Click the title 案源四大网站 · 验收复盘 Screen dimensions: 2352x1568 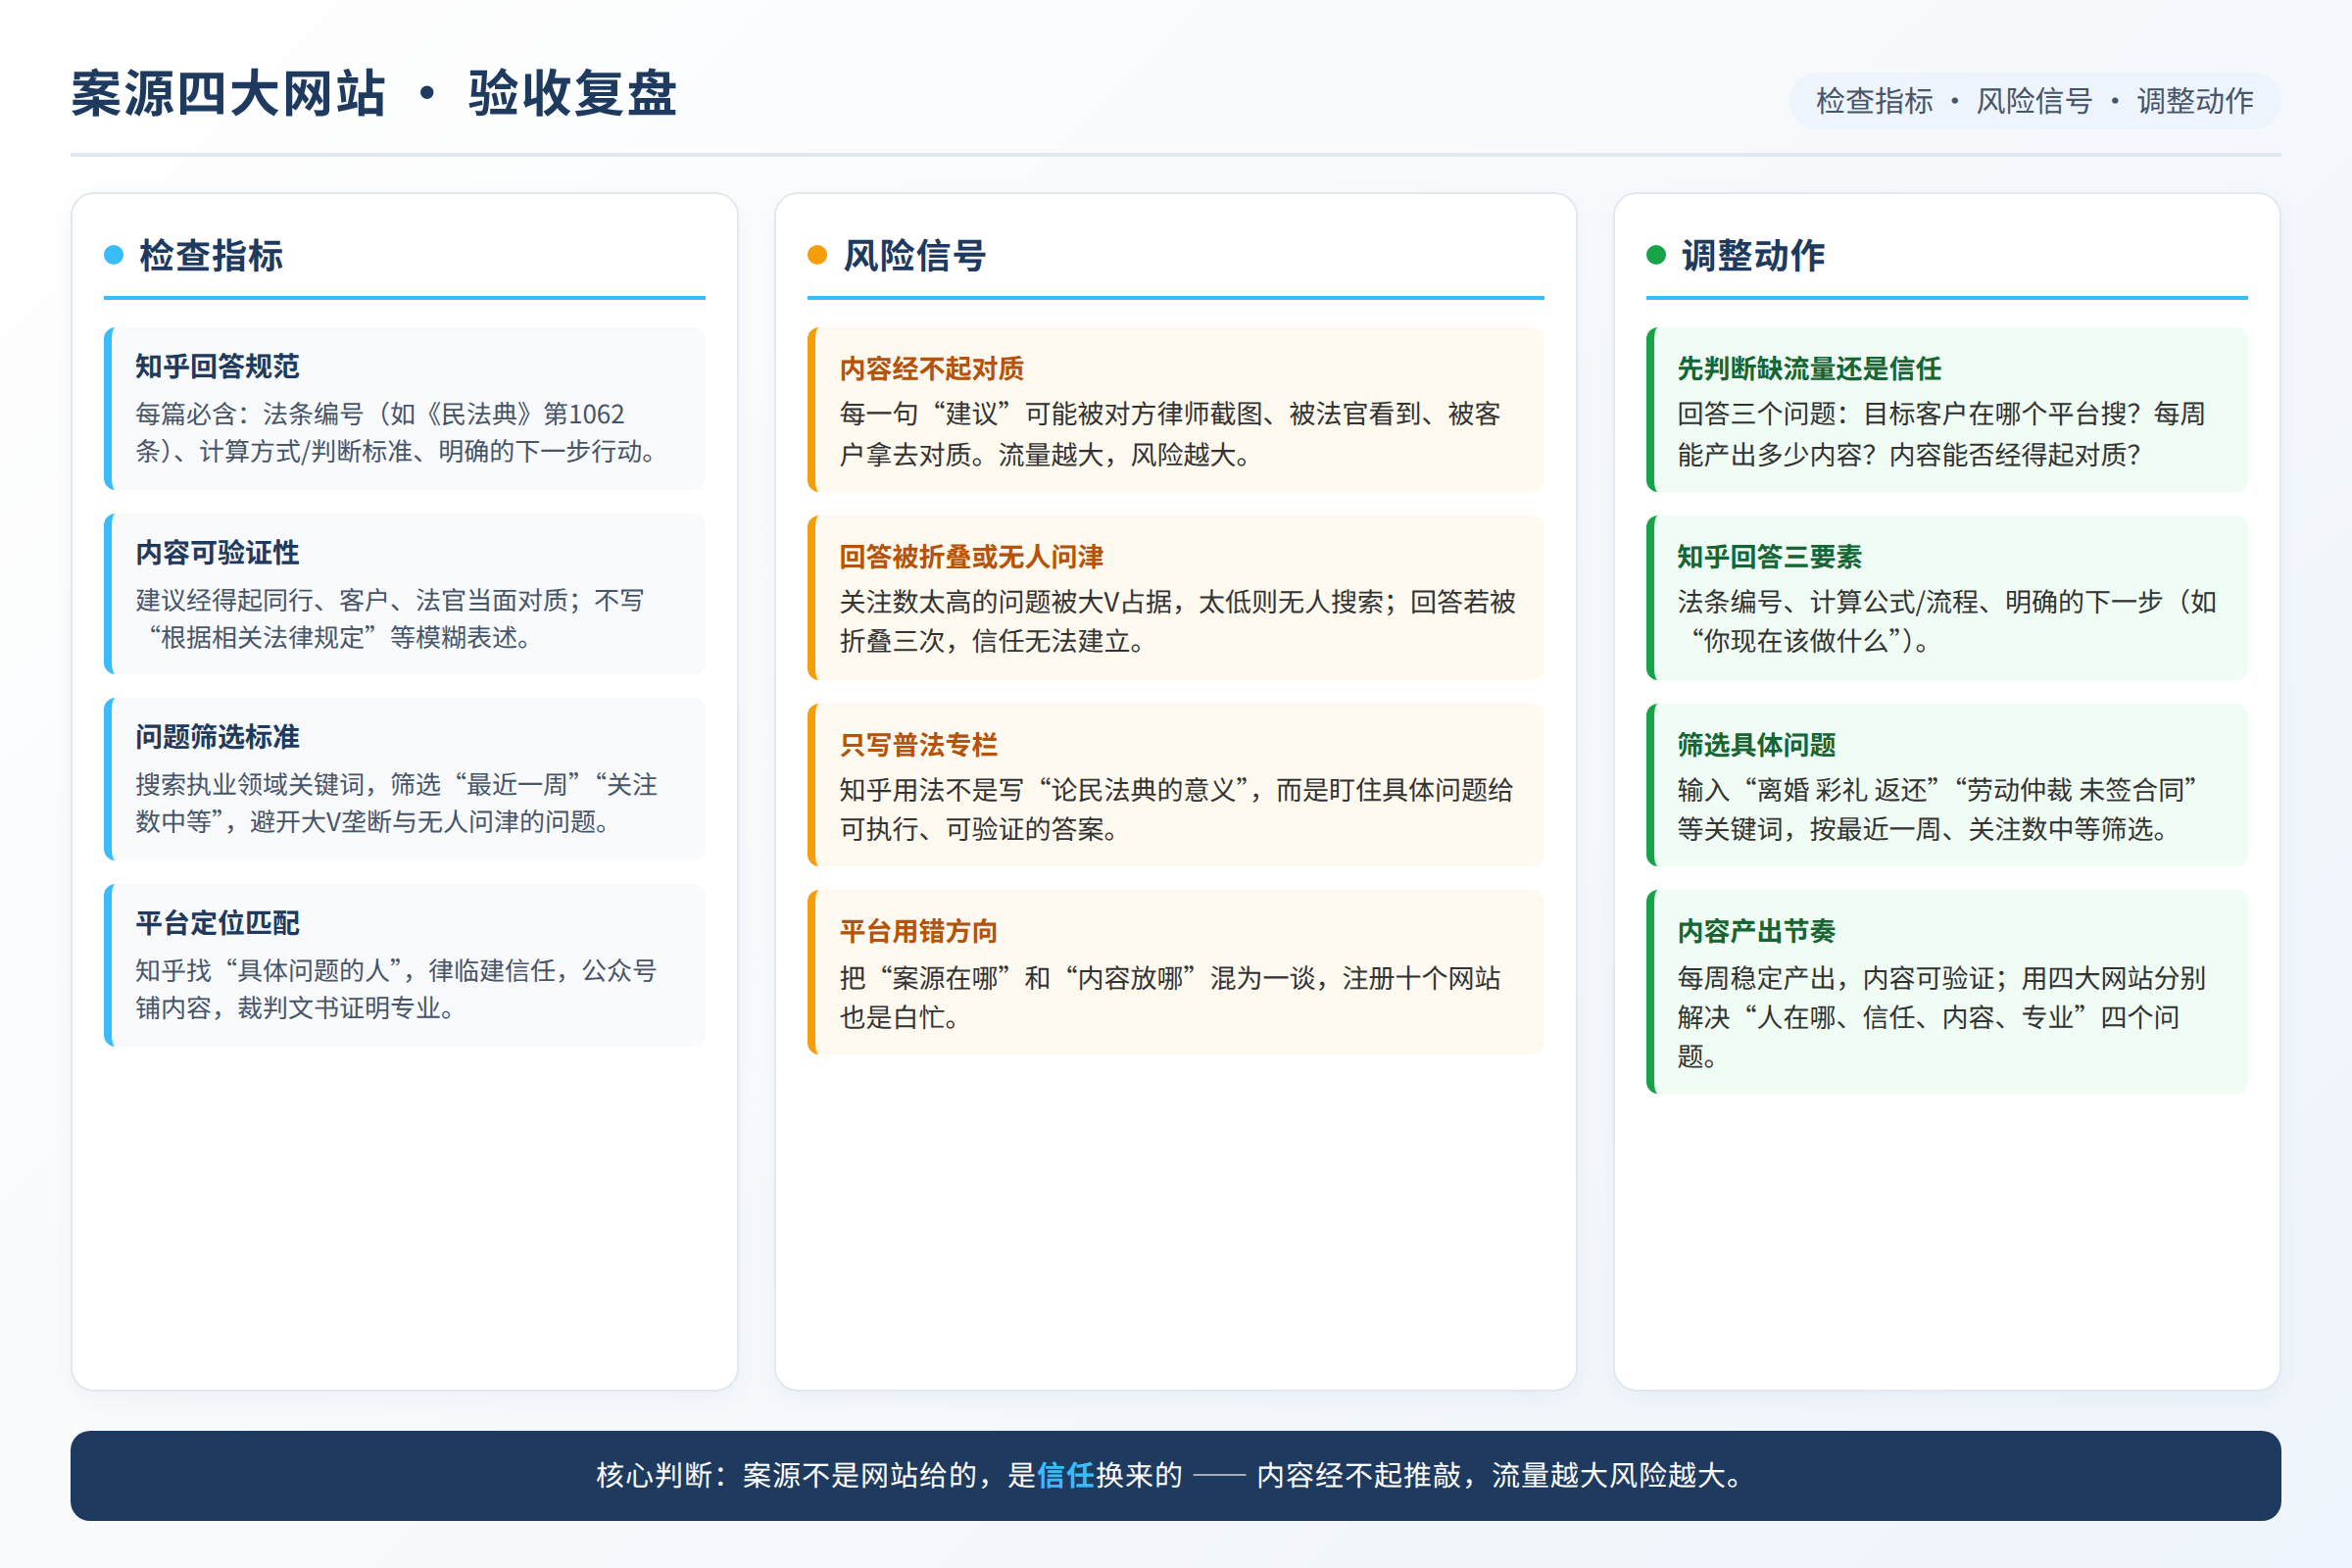tap(374, 94)
